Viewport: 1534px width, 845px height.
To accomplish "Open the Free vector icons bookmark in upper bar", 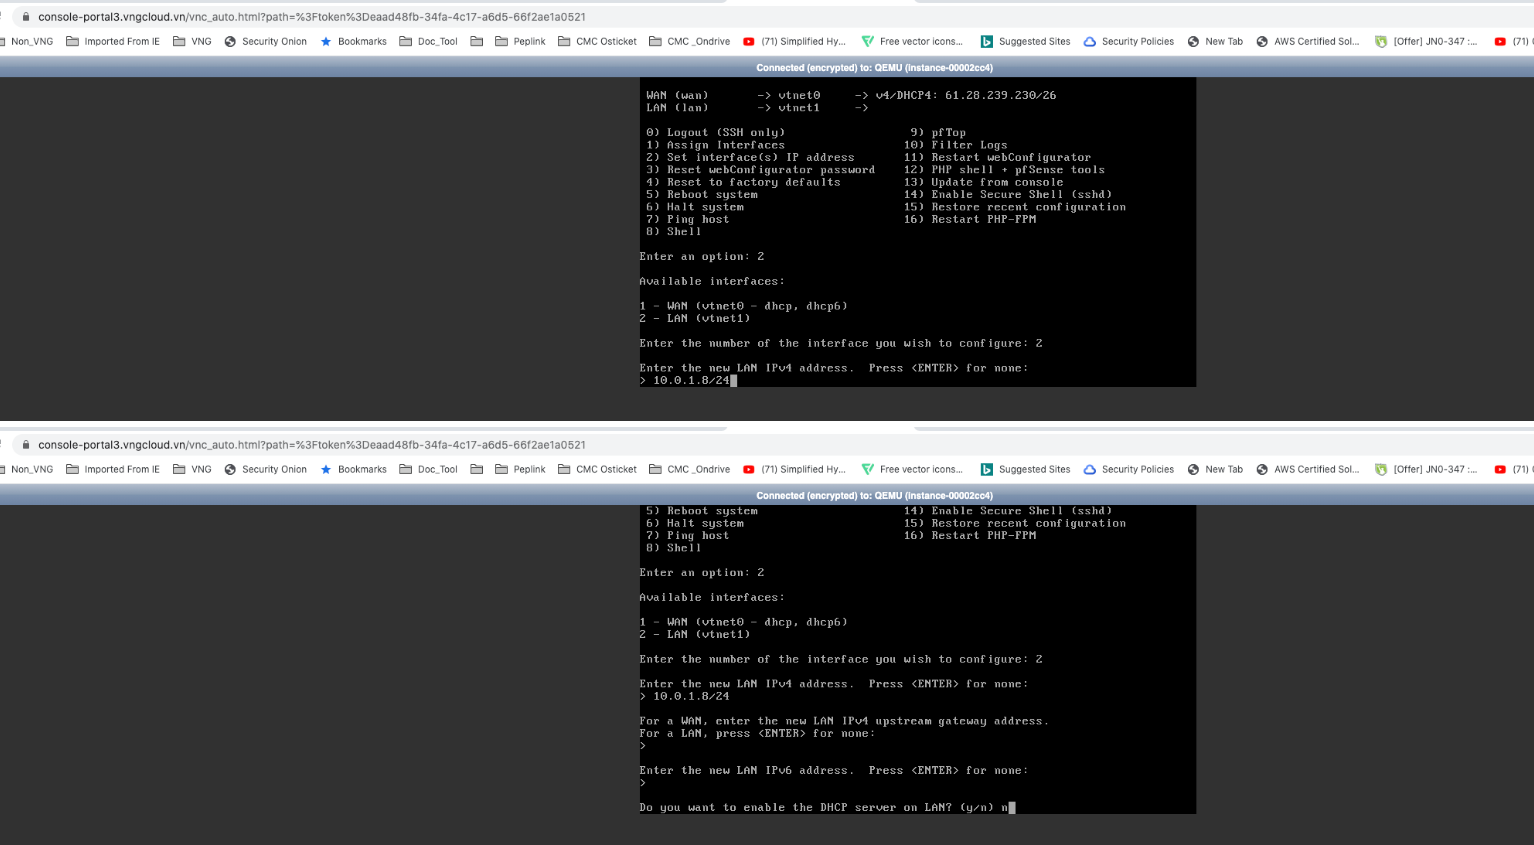I will pyautogui.click(x=912, y=42).
